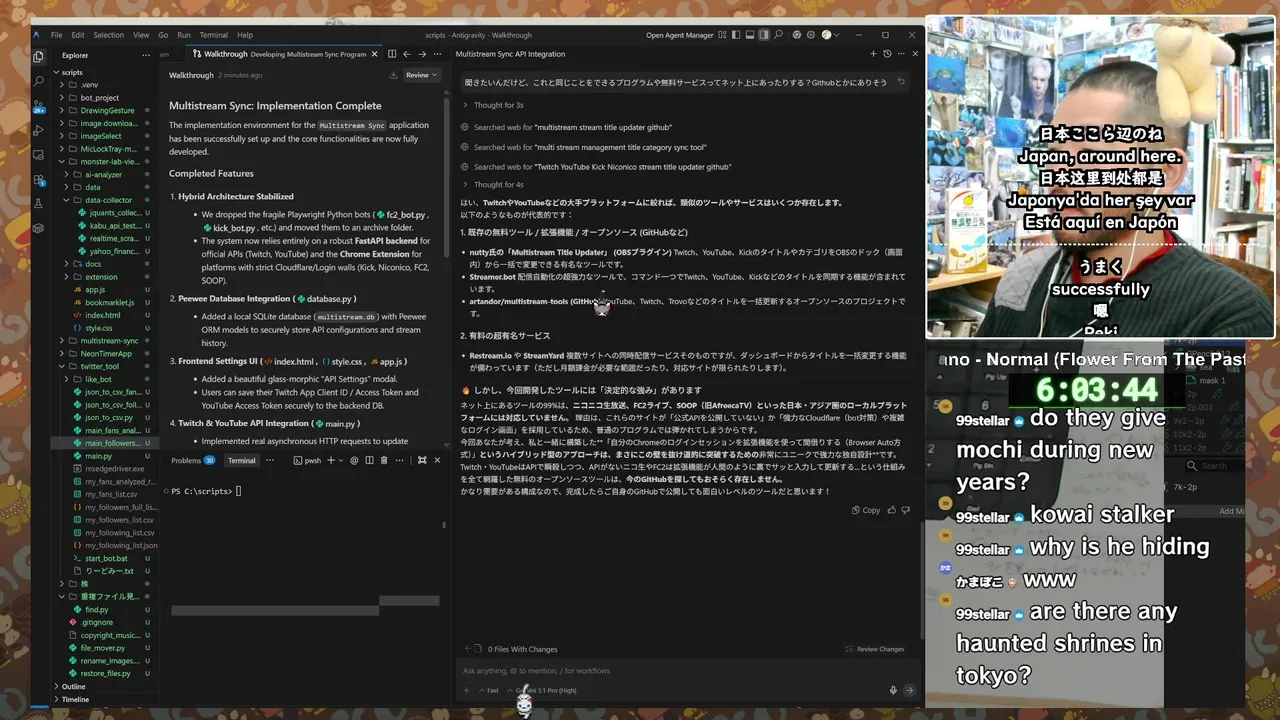Select the pwsh terminal shell label
Screen dimensions: 1280x720
point(306,460)
